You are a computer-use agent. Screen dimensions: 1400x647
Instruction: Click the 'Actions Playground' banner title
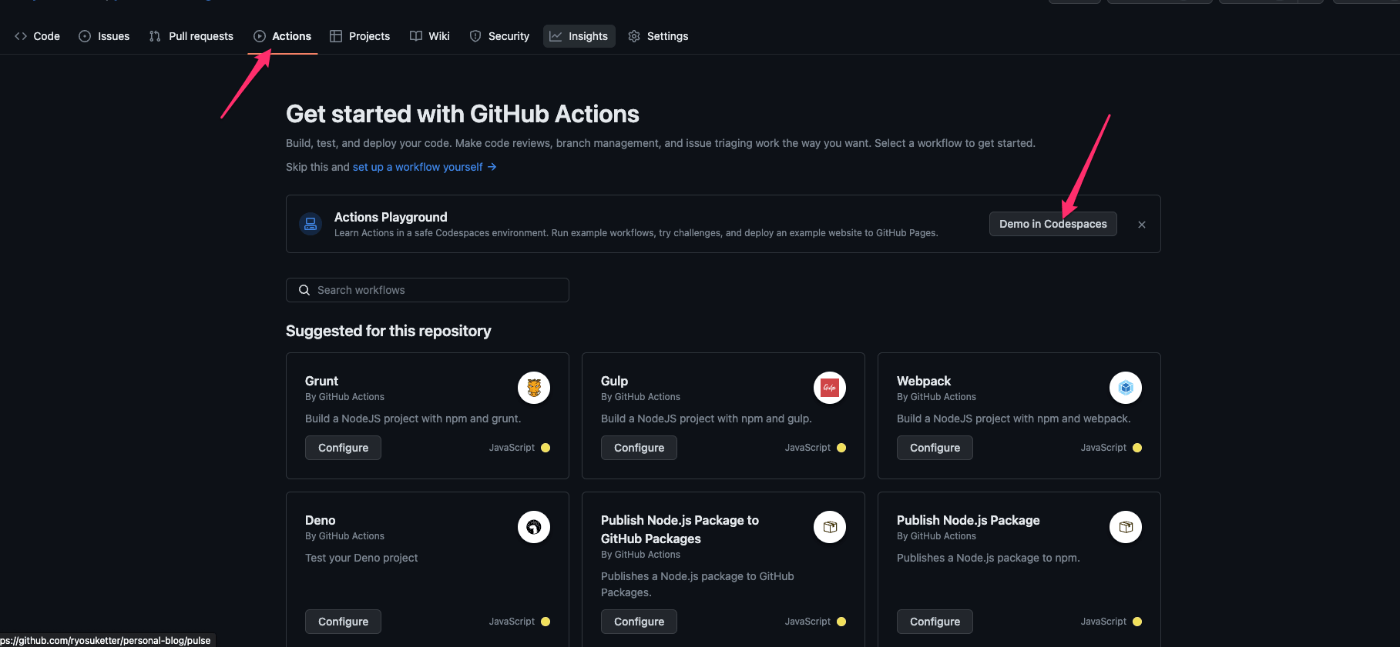[391, 217]
